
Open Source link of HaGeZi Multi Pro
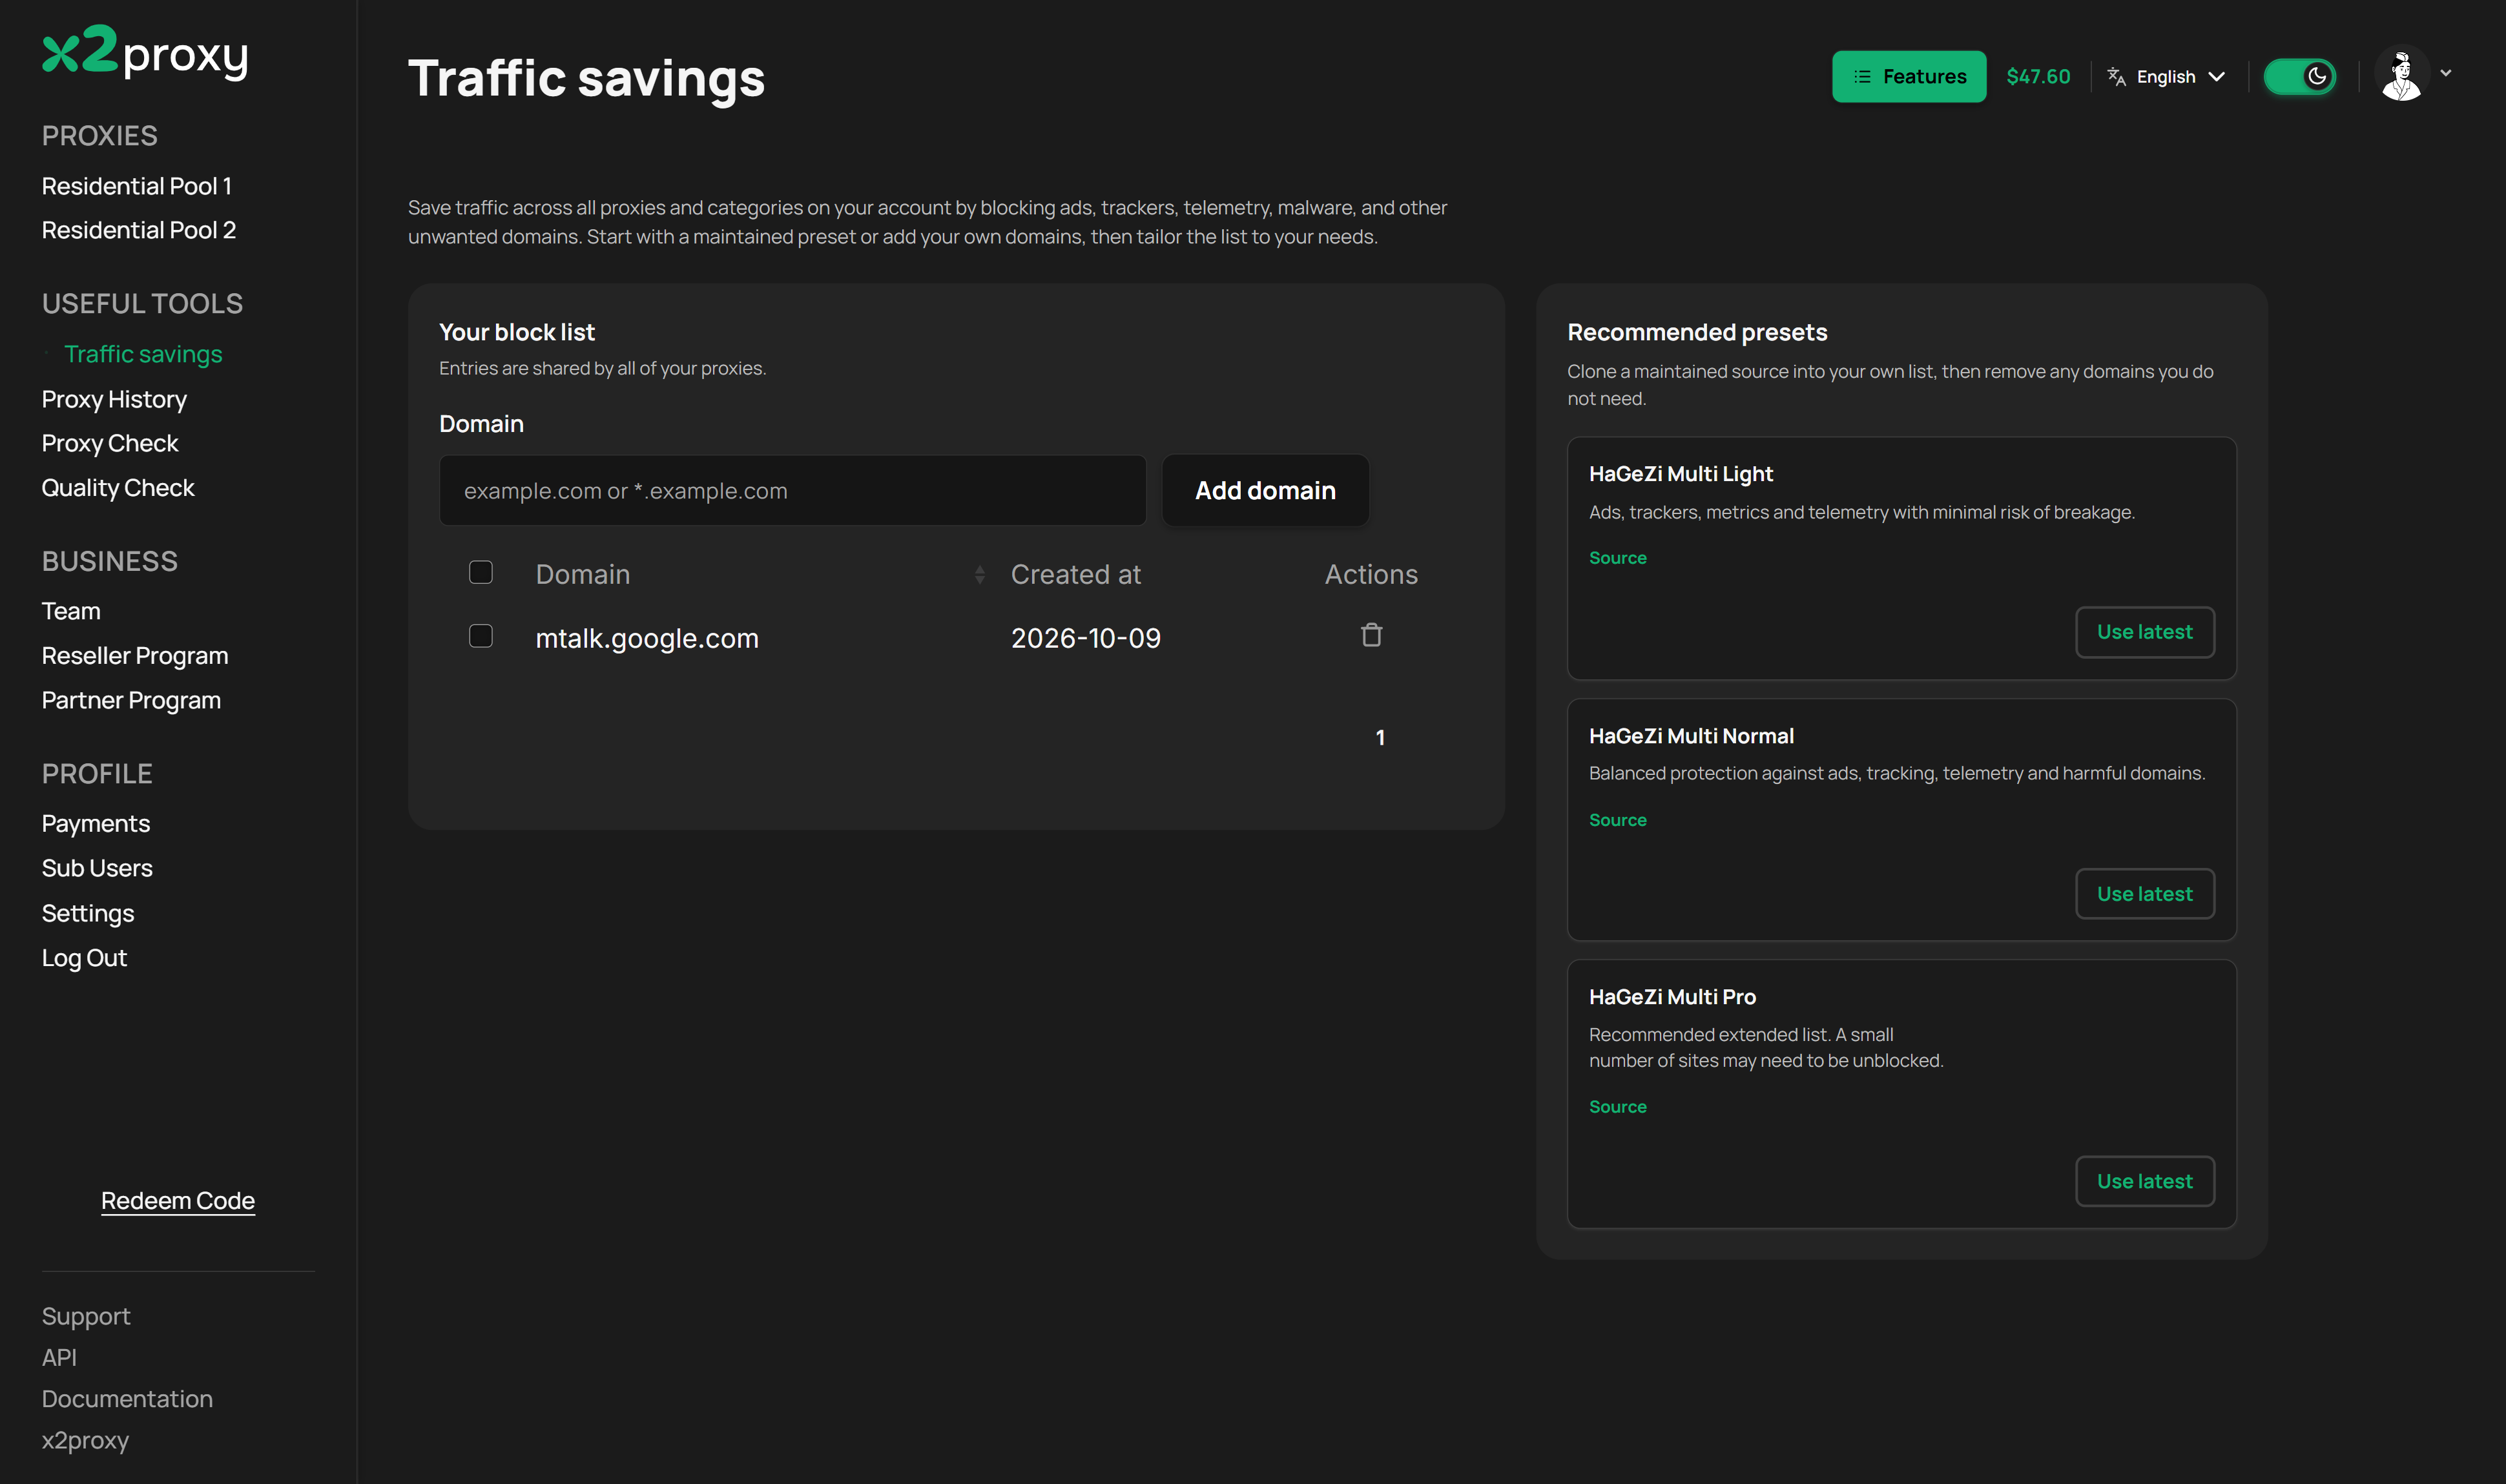(1617, 1107)
